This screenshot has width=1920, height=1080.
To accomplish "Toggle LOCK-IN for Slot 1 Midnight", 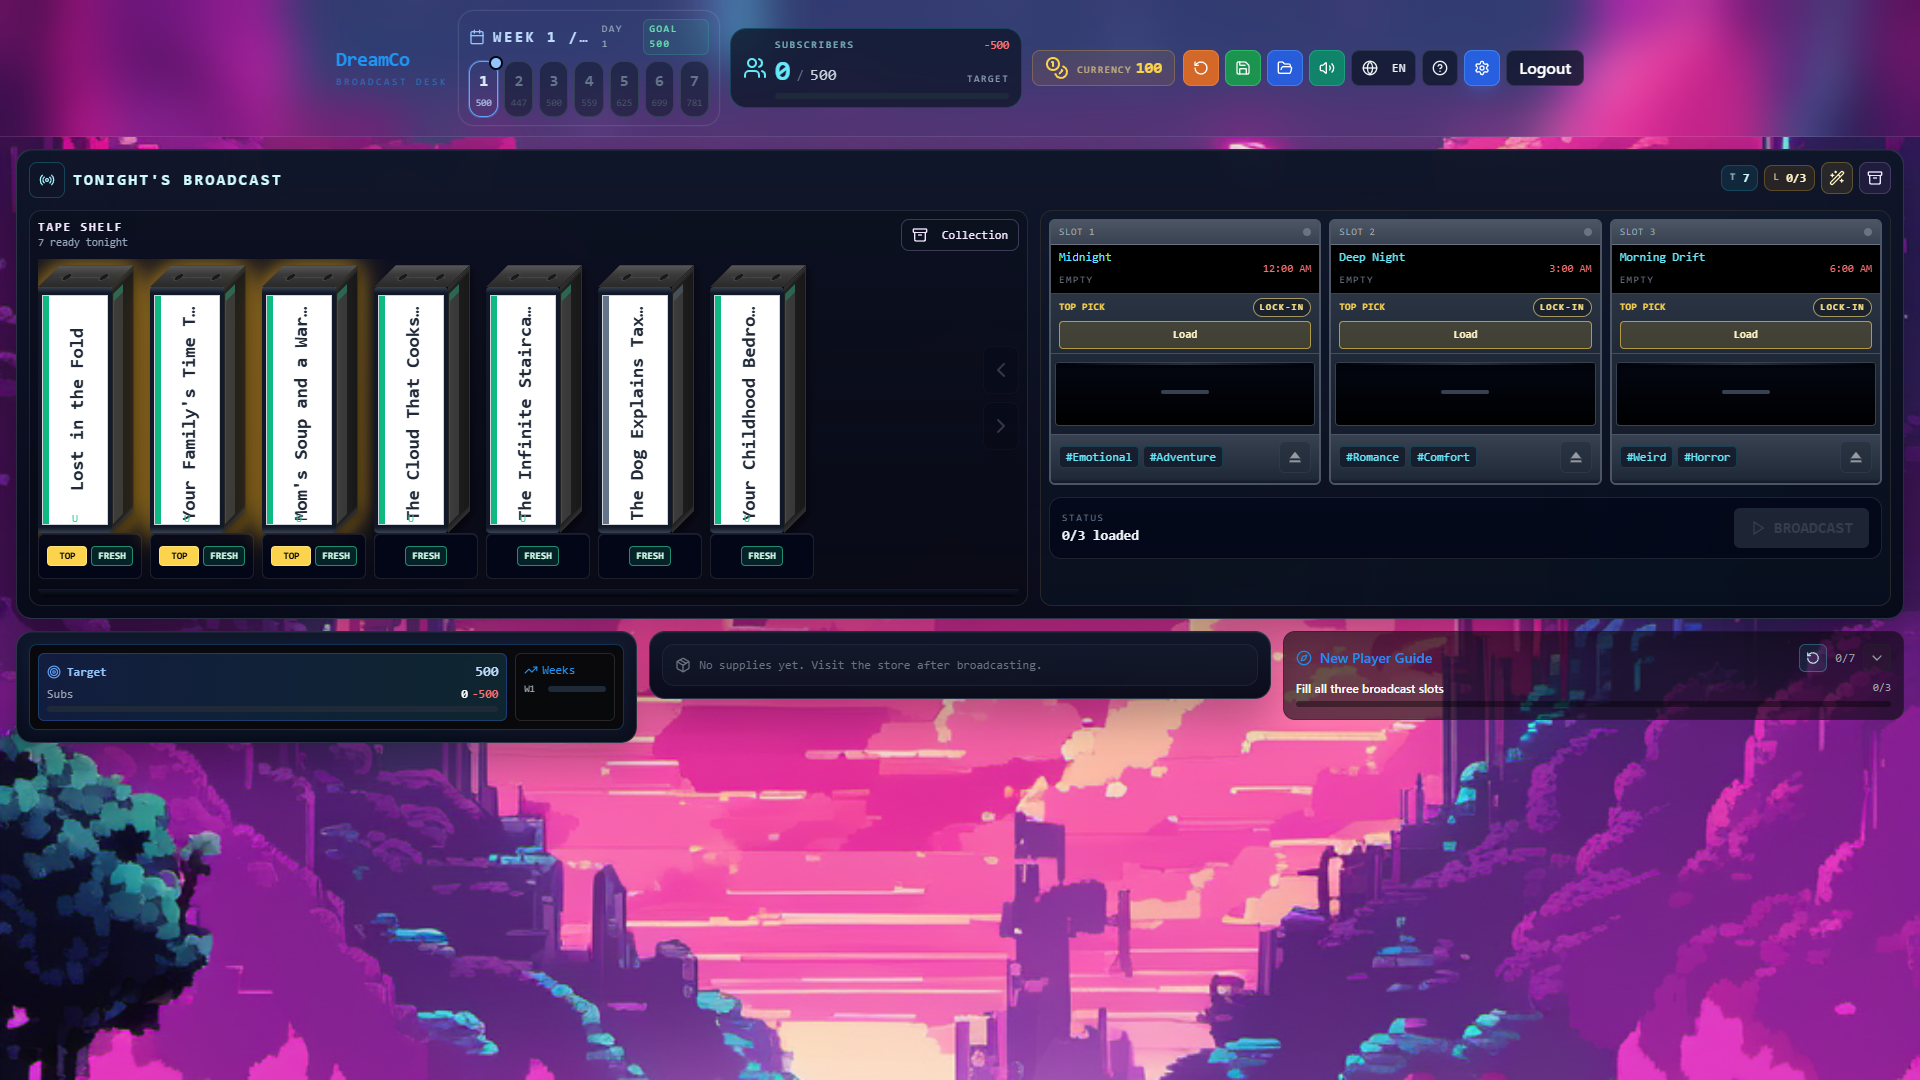I will (1281, 307).
